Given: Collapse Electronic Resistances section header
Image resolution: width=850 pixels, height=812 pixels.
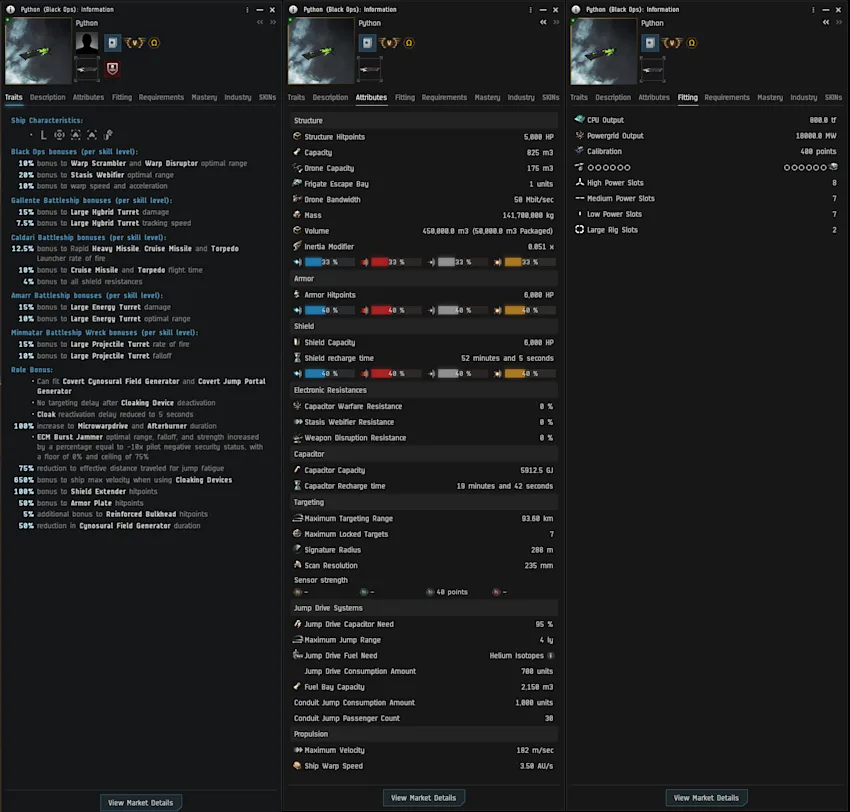Looking at the screenshot, I should pos(423,390).
